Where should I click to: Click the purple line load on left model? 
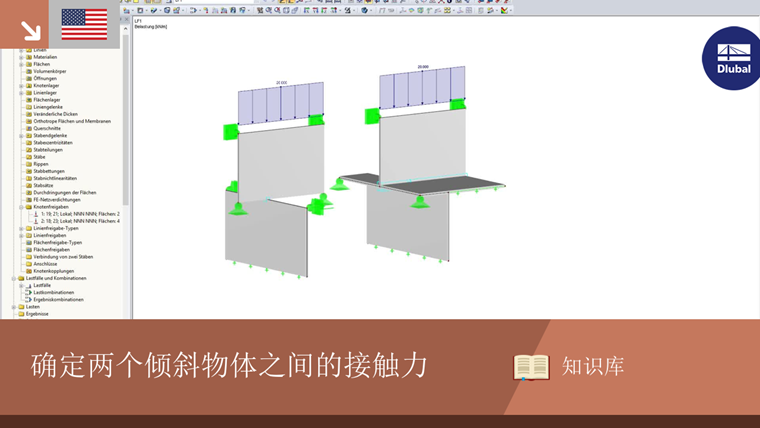coord(281,104)
